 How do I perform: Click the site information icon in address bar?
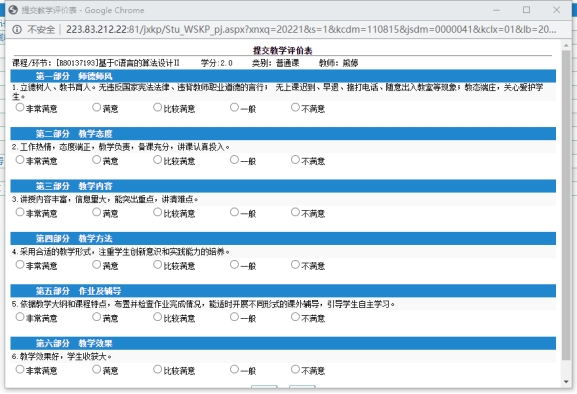click(x=17, y=29)
